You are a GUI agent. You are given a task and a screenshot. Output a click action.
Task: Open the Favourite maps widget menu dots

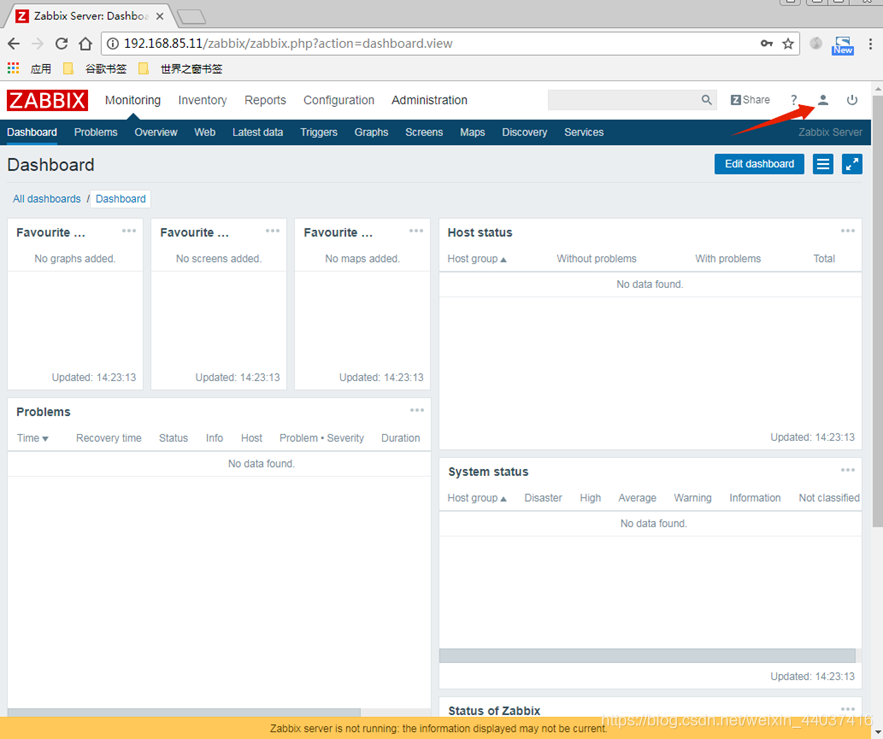coord(416,231)
